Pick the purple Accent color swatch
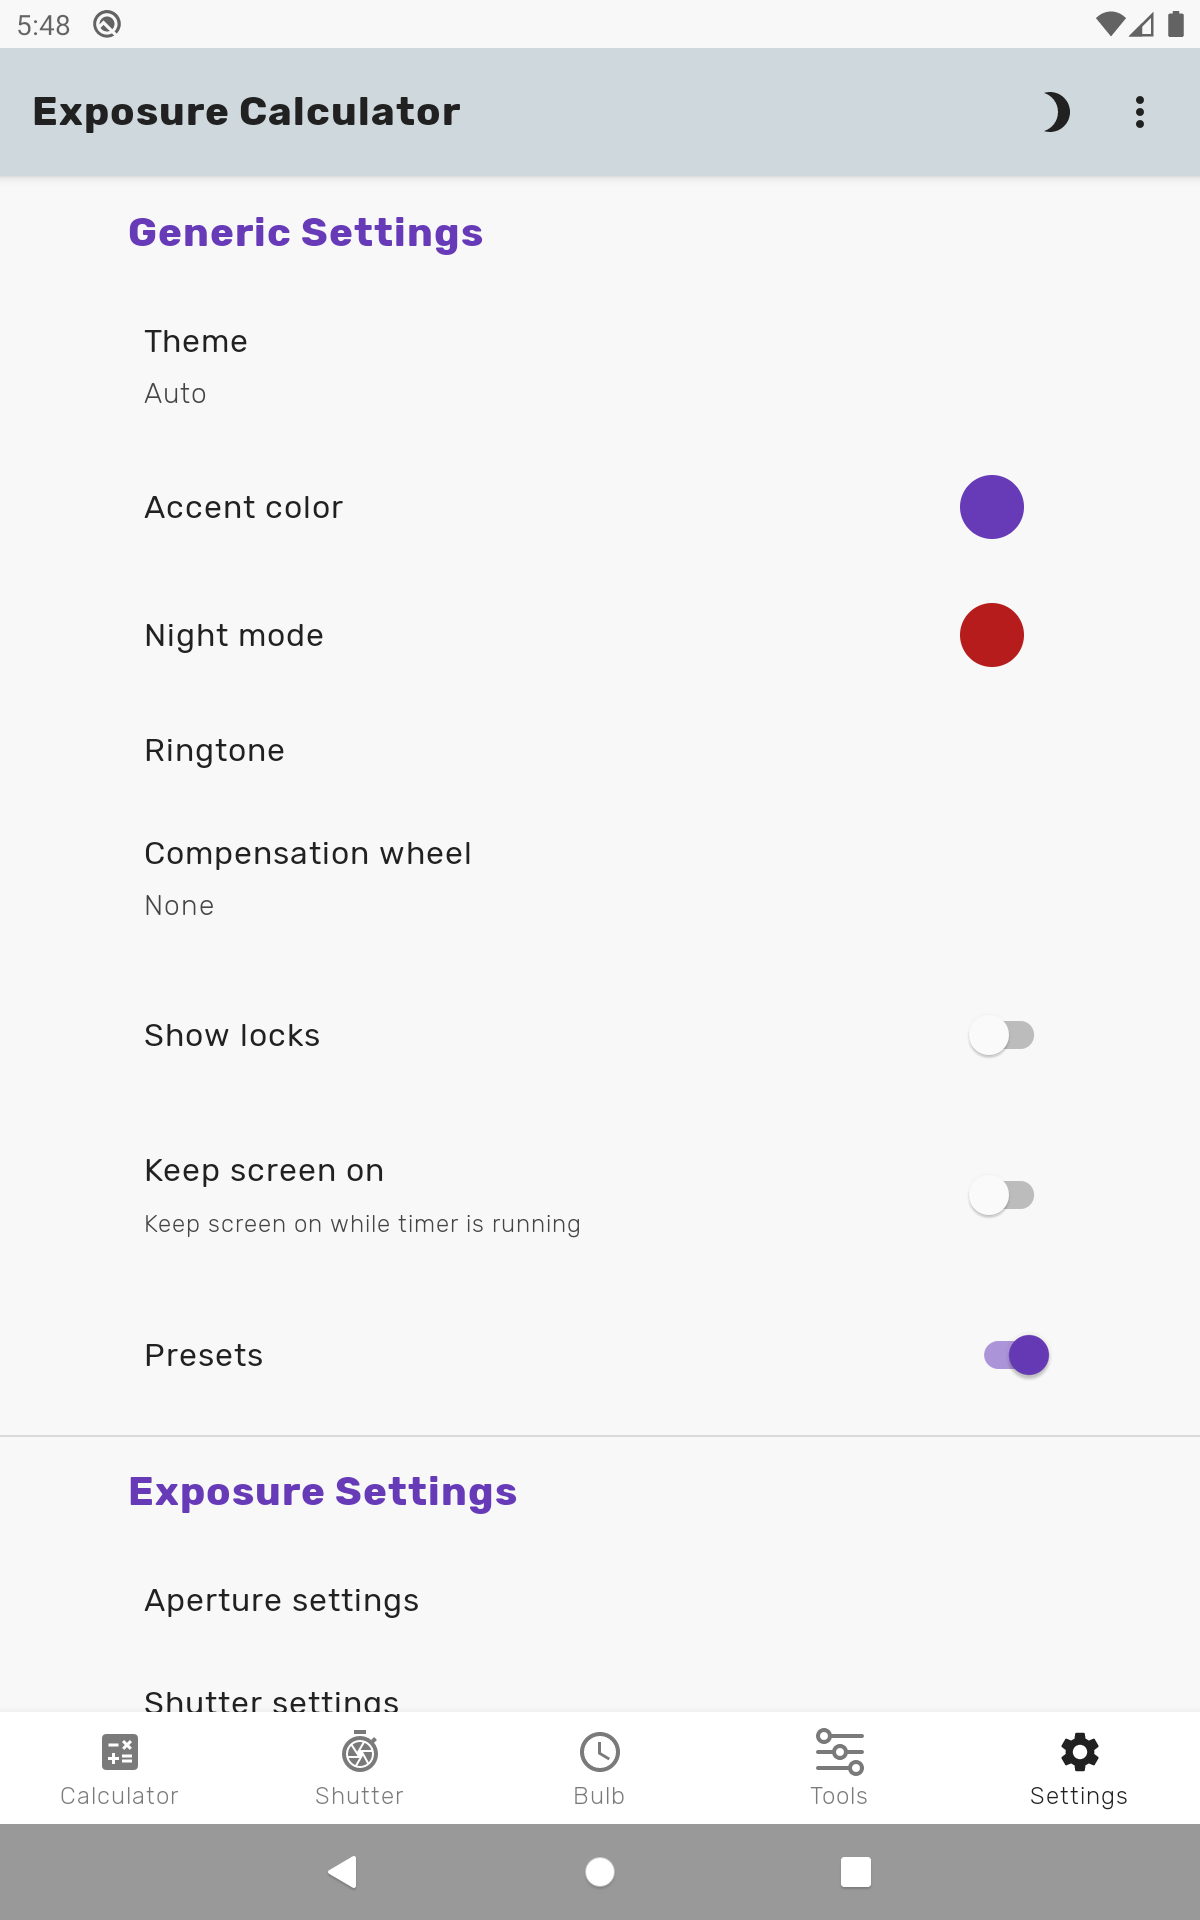1200x1920 pixels. [x=992, y=507]
